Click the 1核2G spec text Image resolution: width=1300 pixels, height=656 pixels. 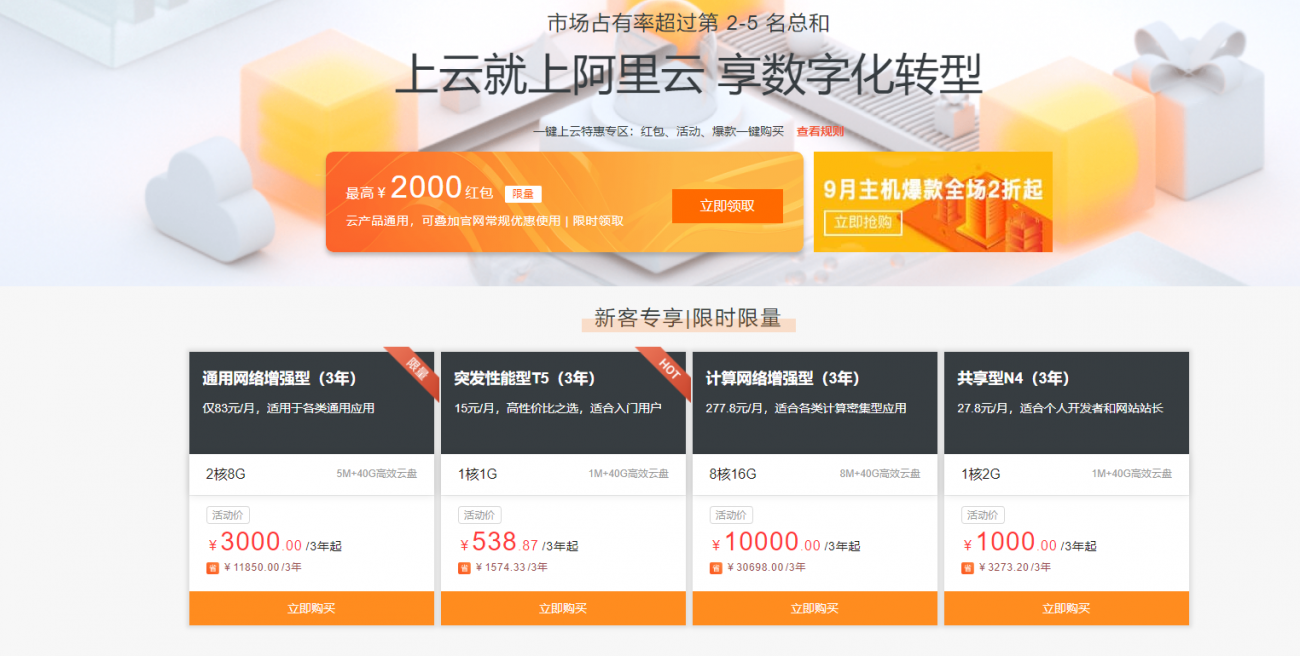pyautogui.click(x=980, y=474)
